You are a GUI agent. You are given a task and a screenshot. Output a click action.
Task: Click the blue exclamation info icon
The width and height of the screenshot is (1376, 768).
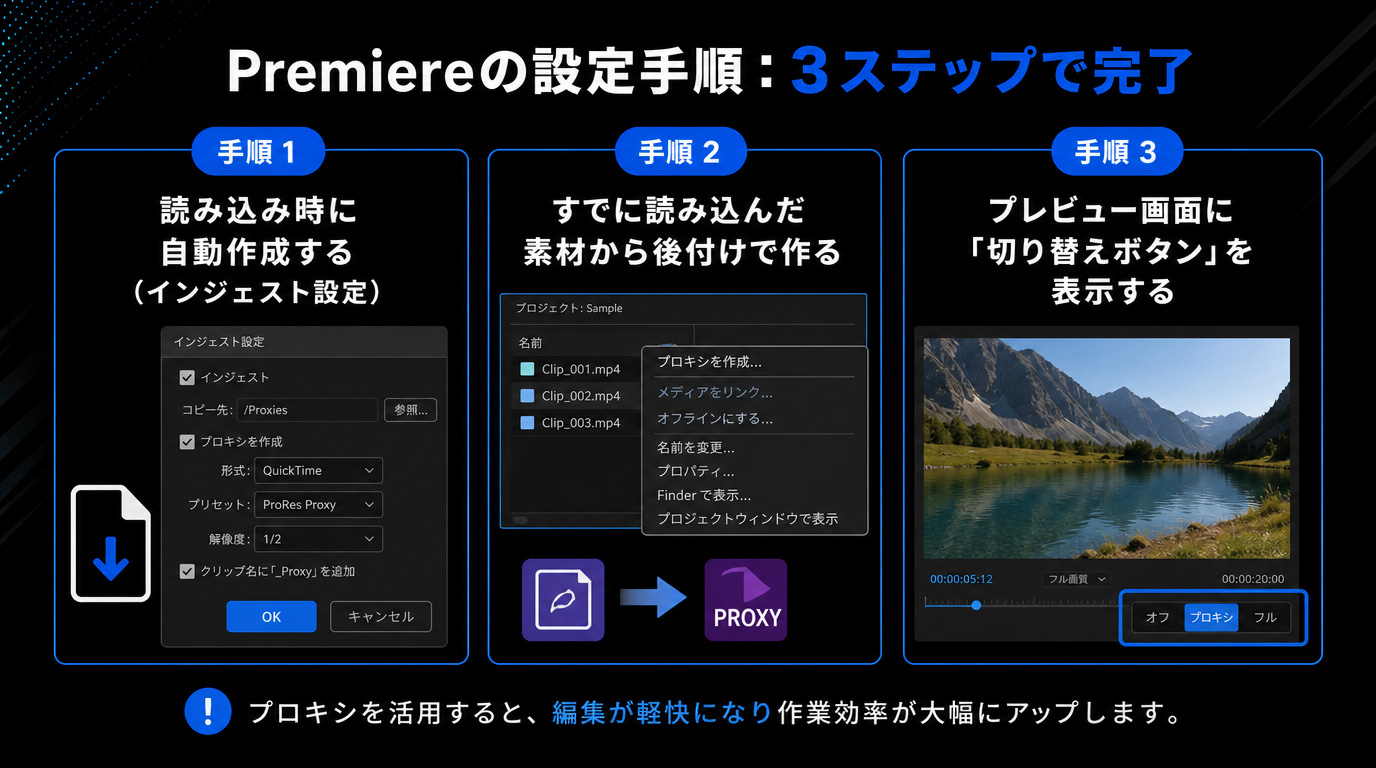[208, 712]
